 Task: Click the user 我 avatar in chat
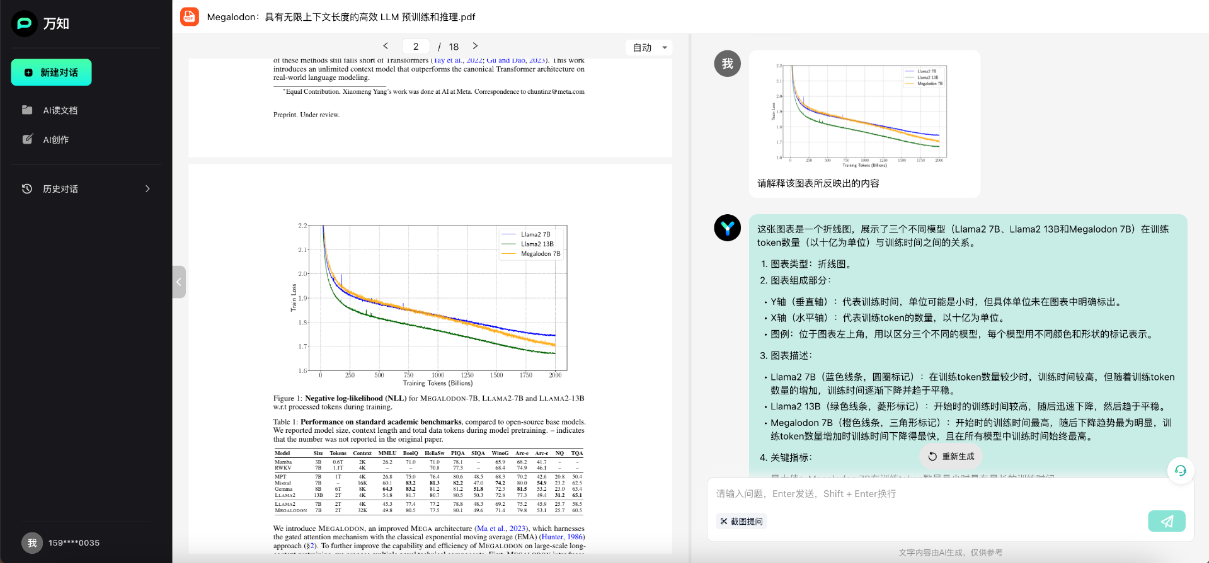727,64
